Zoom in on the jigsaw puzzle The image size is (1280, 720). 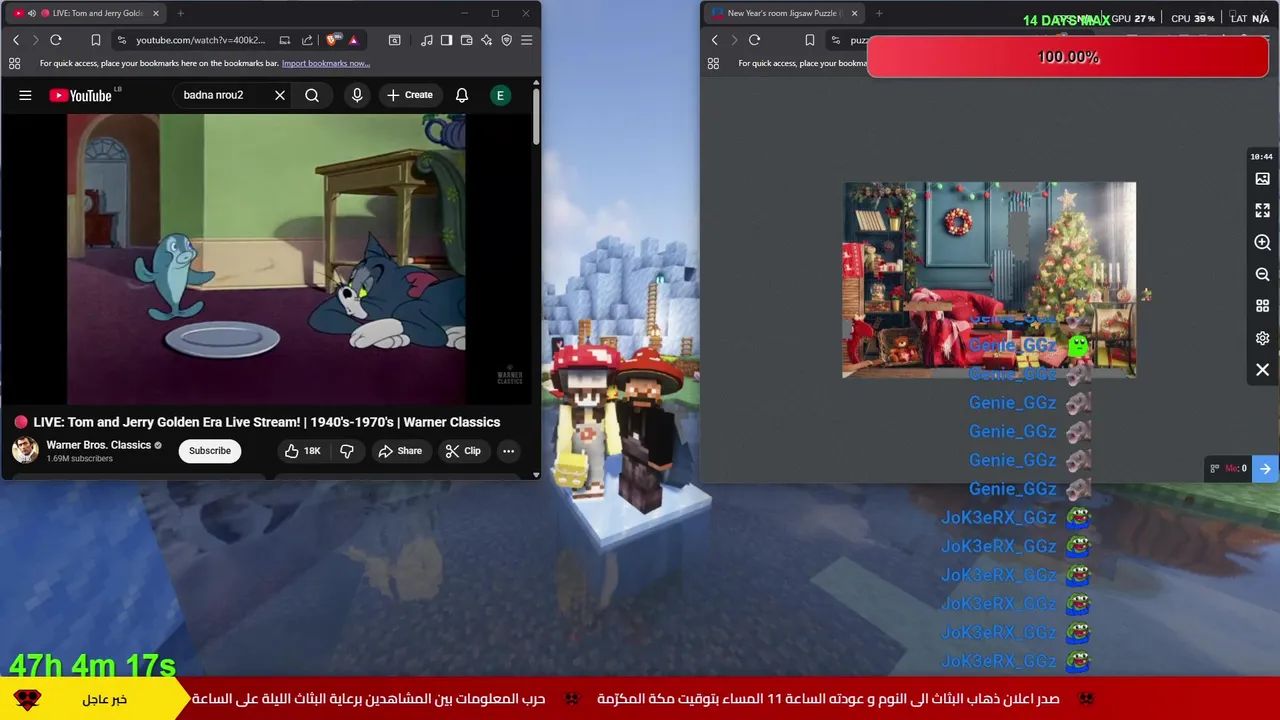(1263, 243)
